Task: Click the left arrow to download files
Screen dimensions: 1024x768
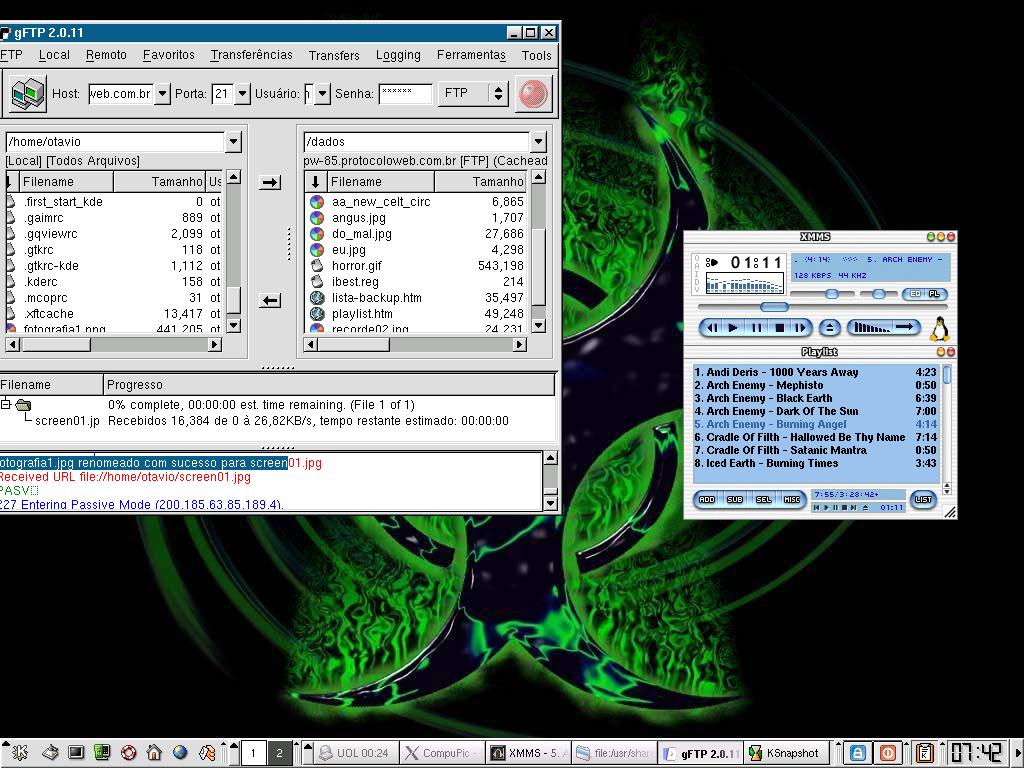Action: pos(270,300)
